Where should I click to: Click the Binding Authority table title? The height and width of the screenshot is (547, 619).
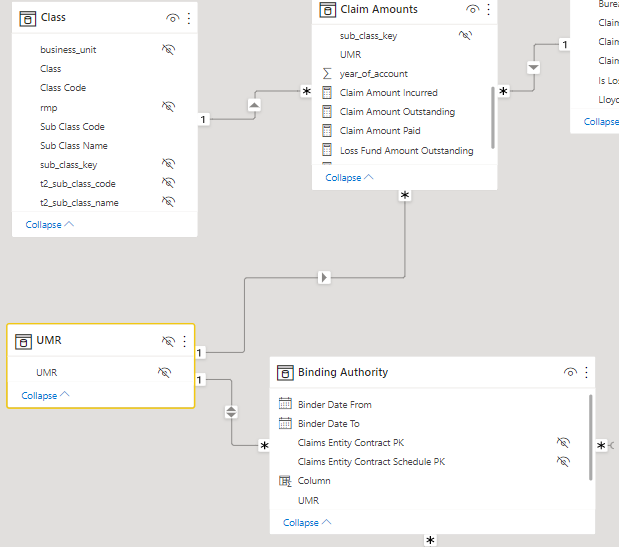[x=343, y=372]
